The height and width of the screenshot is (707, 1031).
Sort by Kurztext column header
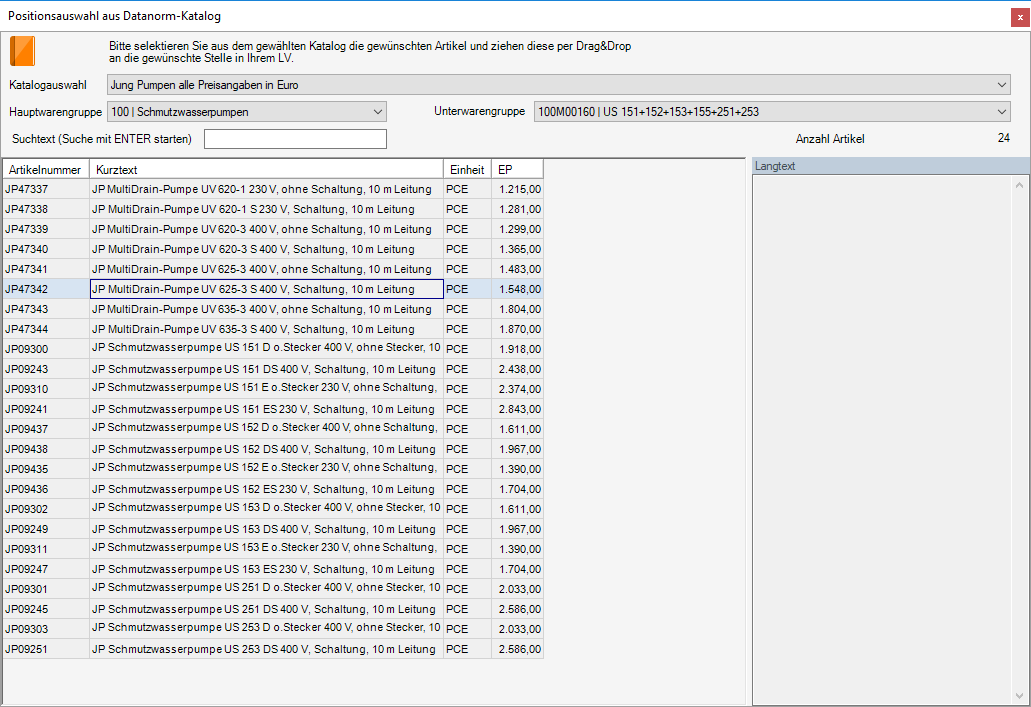point(266,170)
